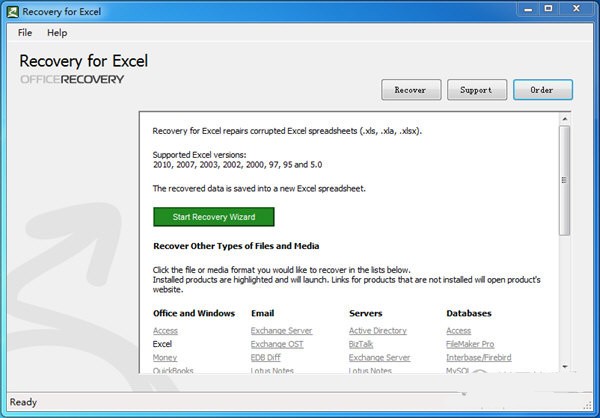Viewport: 600px width, 418px height.
Task: Open the Active Directory link
Action: (377, 331)
